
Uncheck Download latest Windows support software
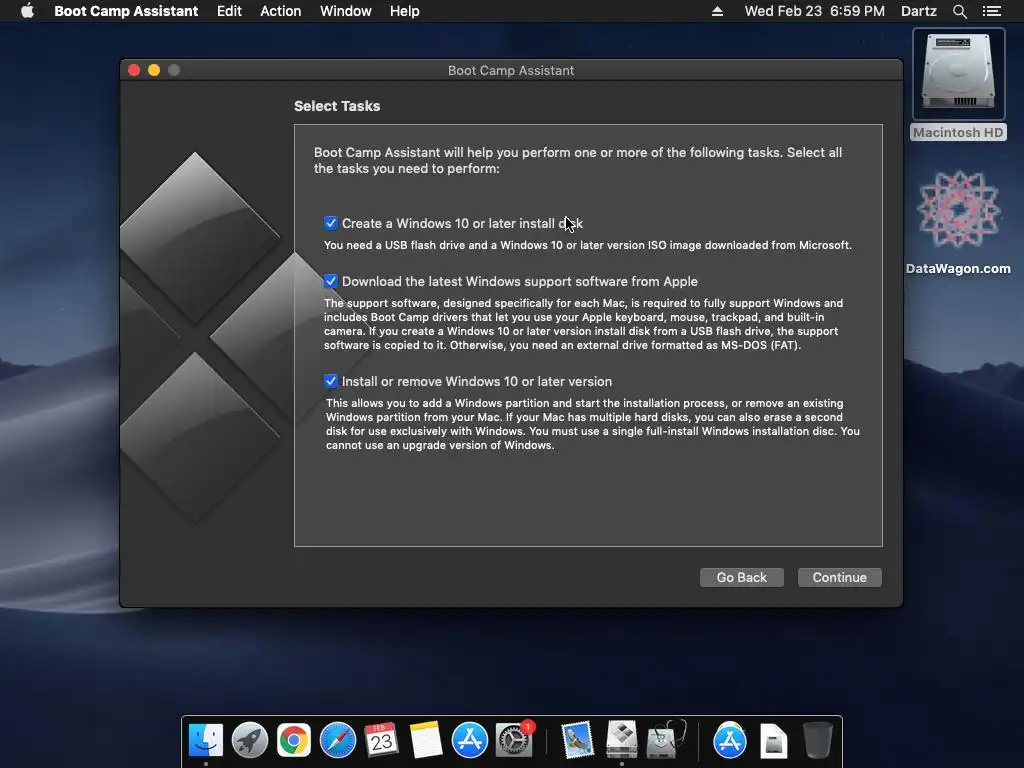pos(331,281)
